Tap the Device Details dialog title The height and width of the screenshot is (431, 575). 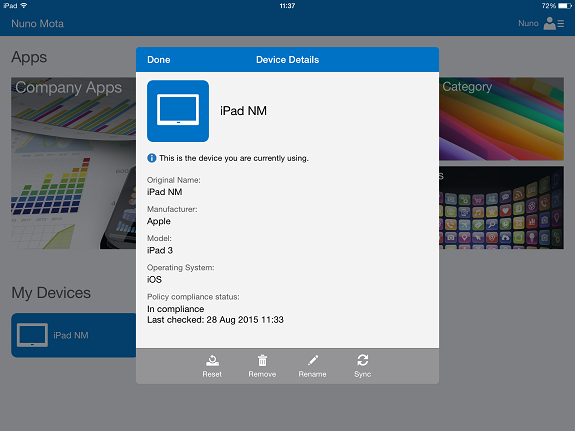pos(288,60)
